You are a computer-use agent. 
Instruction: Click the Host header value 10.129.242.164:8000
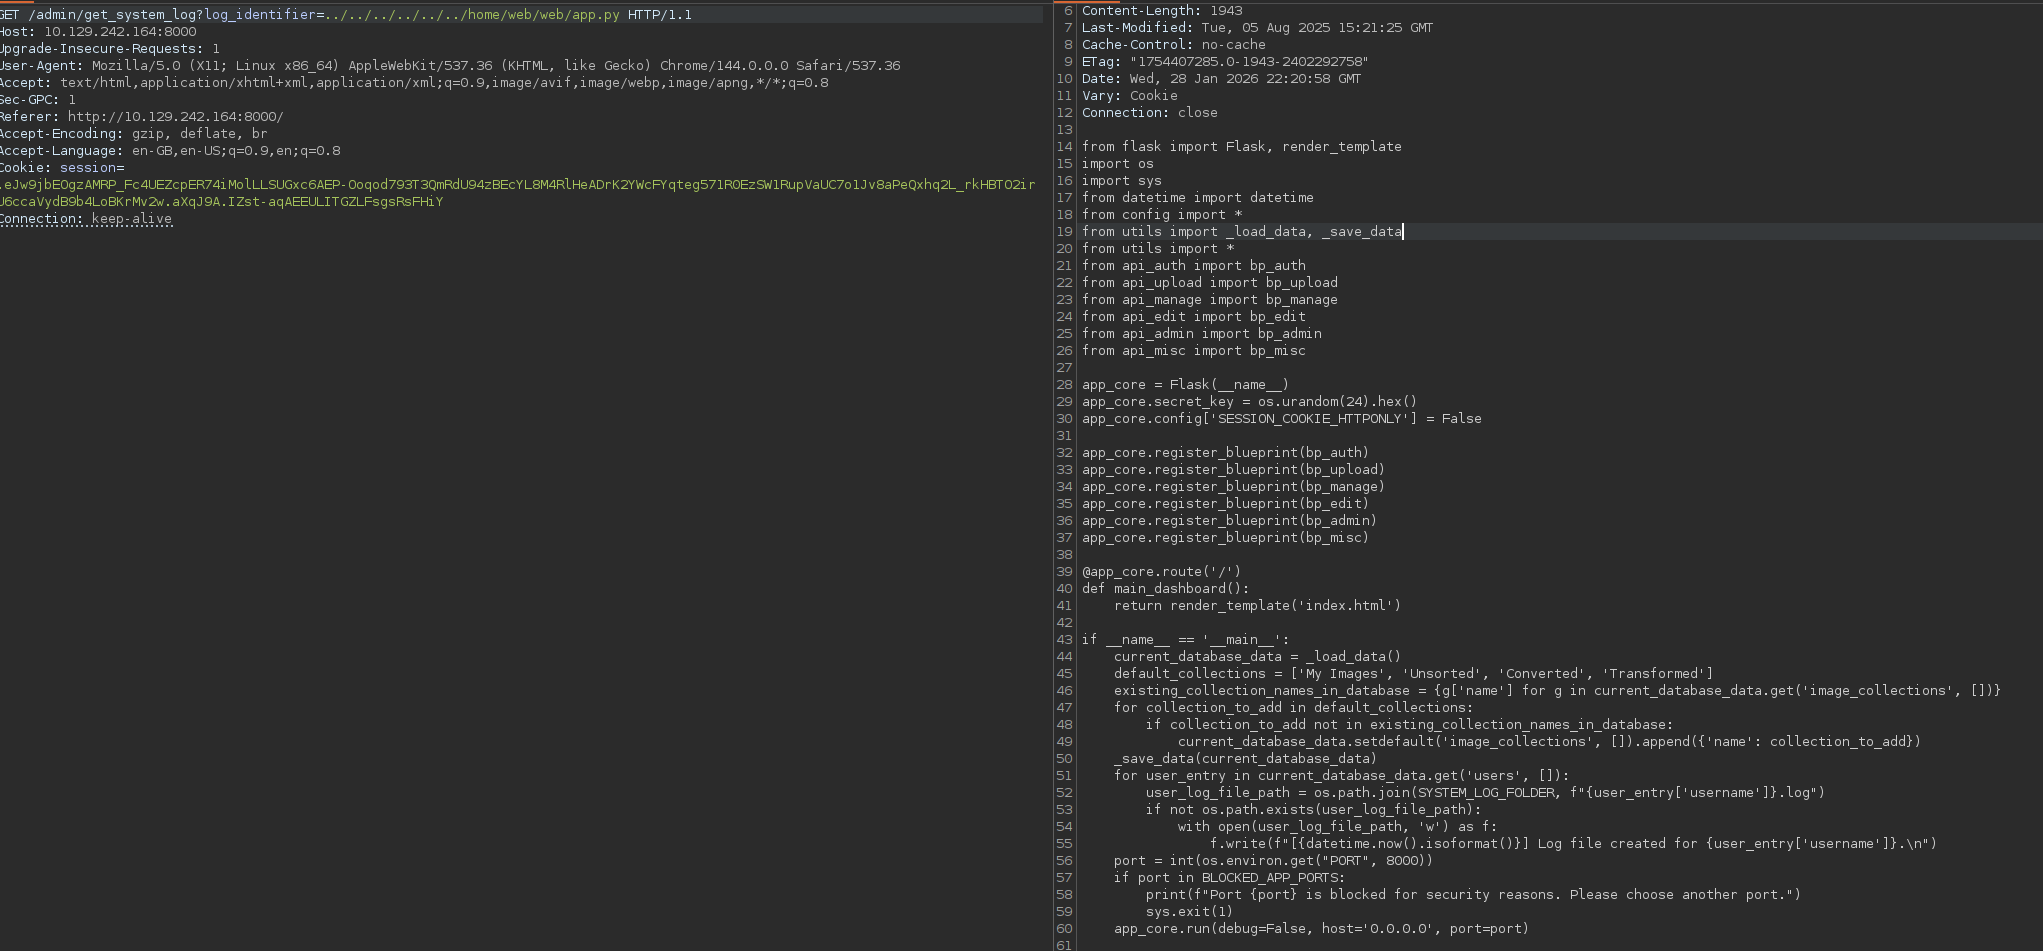(x=120, y=32)
